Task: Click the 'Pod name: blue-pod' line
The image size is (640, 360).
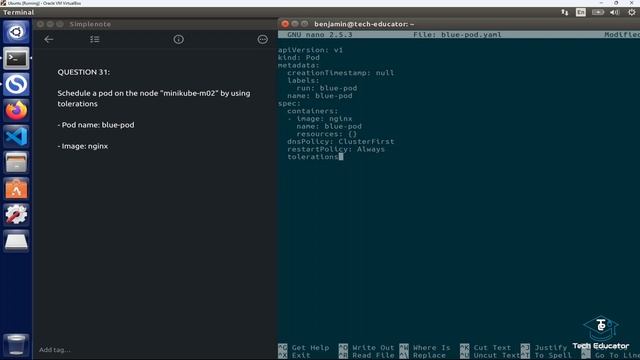Action: tap(96, 125)
